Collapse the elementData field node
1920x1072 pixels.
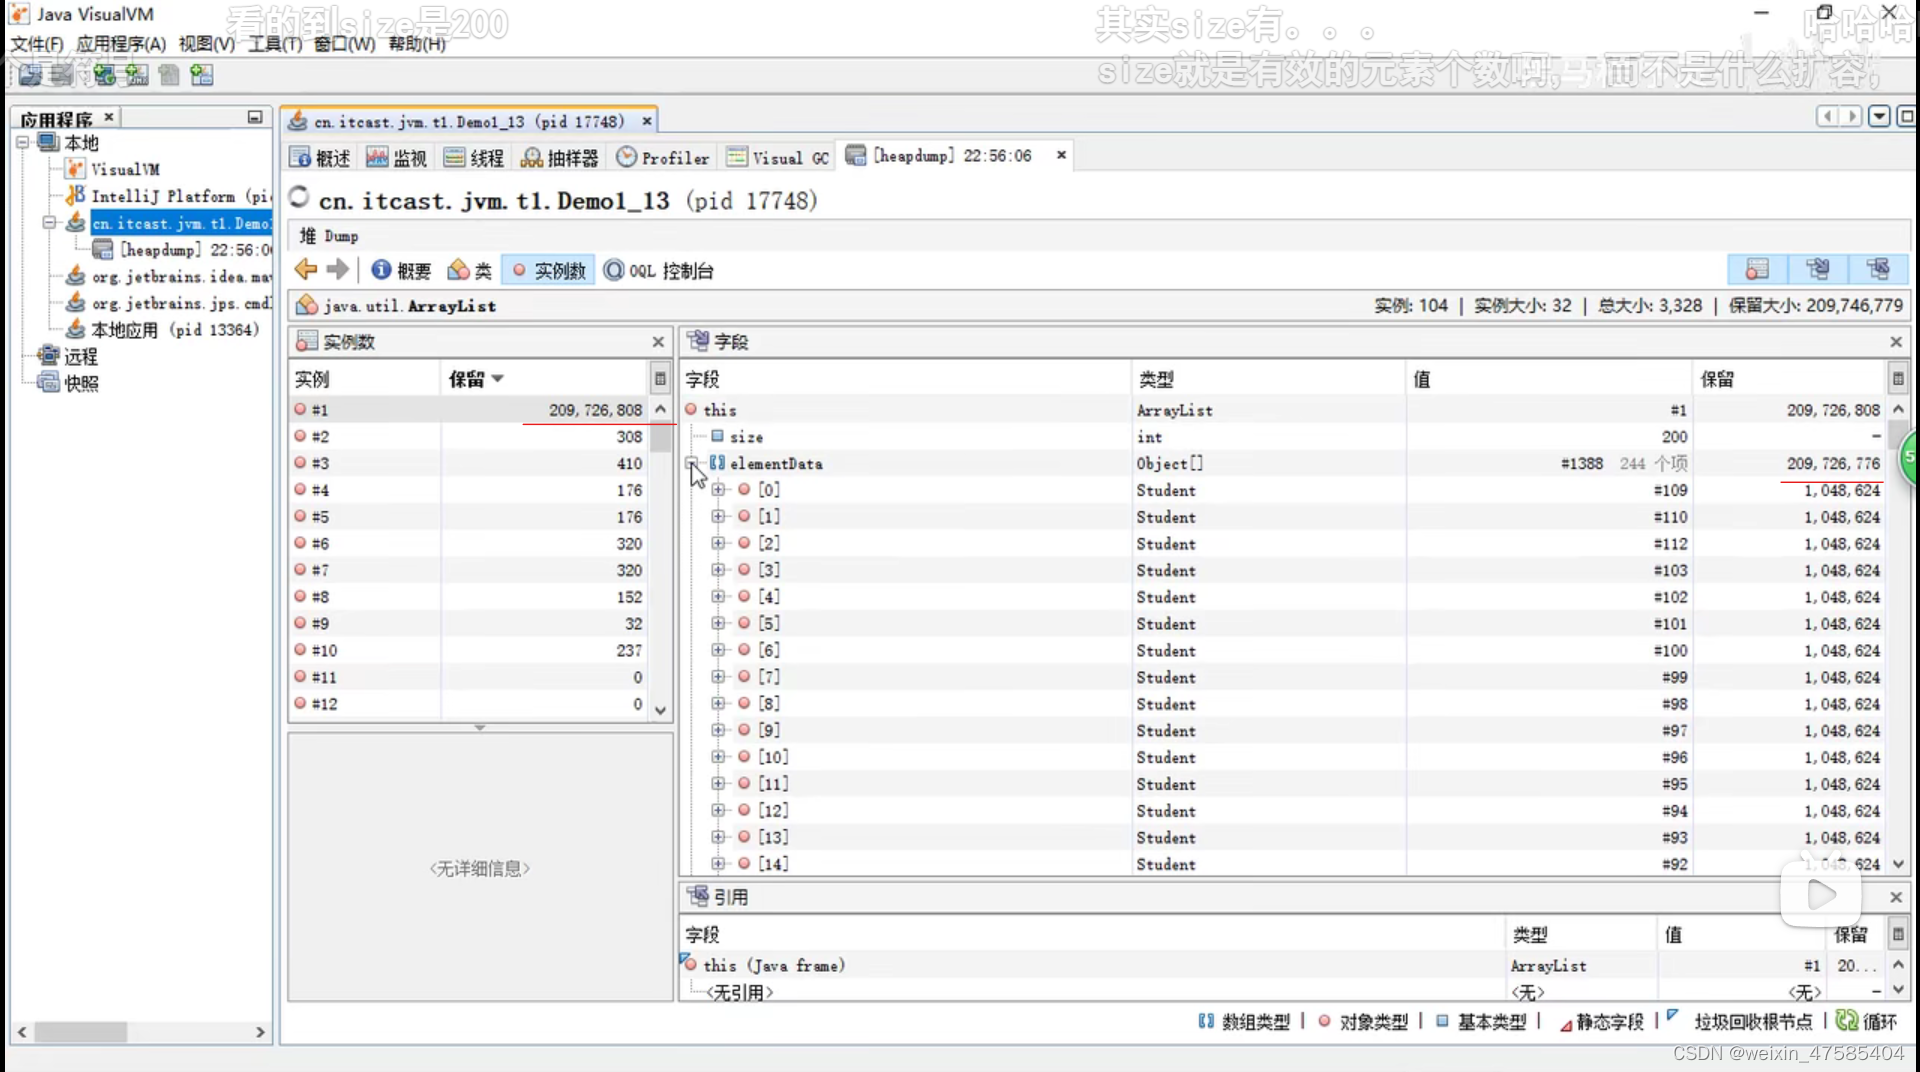click(691, 463)
